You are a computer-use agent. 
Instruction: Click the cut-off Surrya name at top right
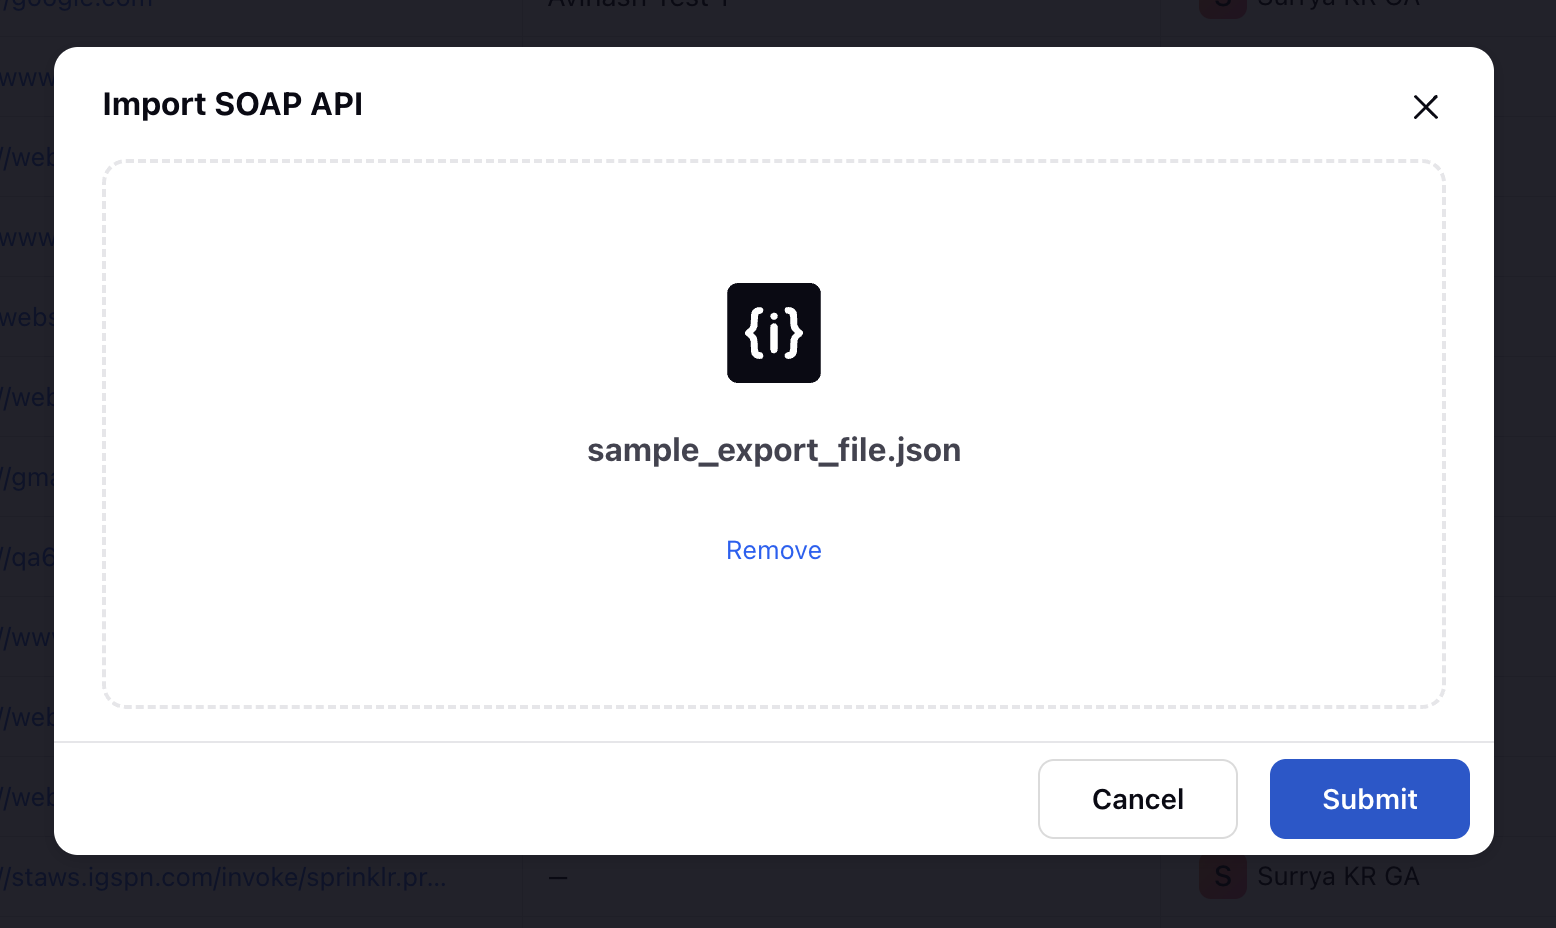1338,4
